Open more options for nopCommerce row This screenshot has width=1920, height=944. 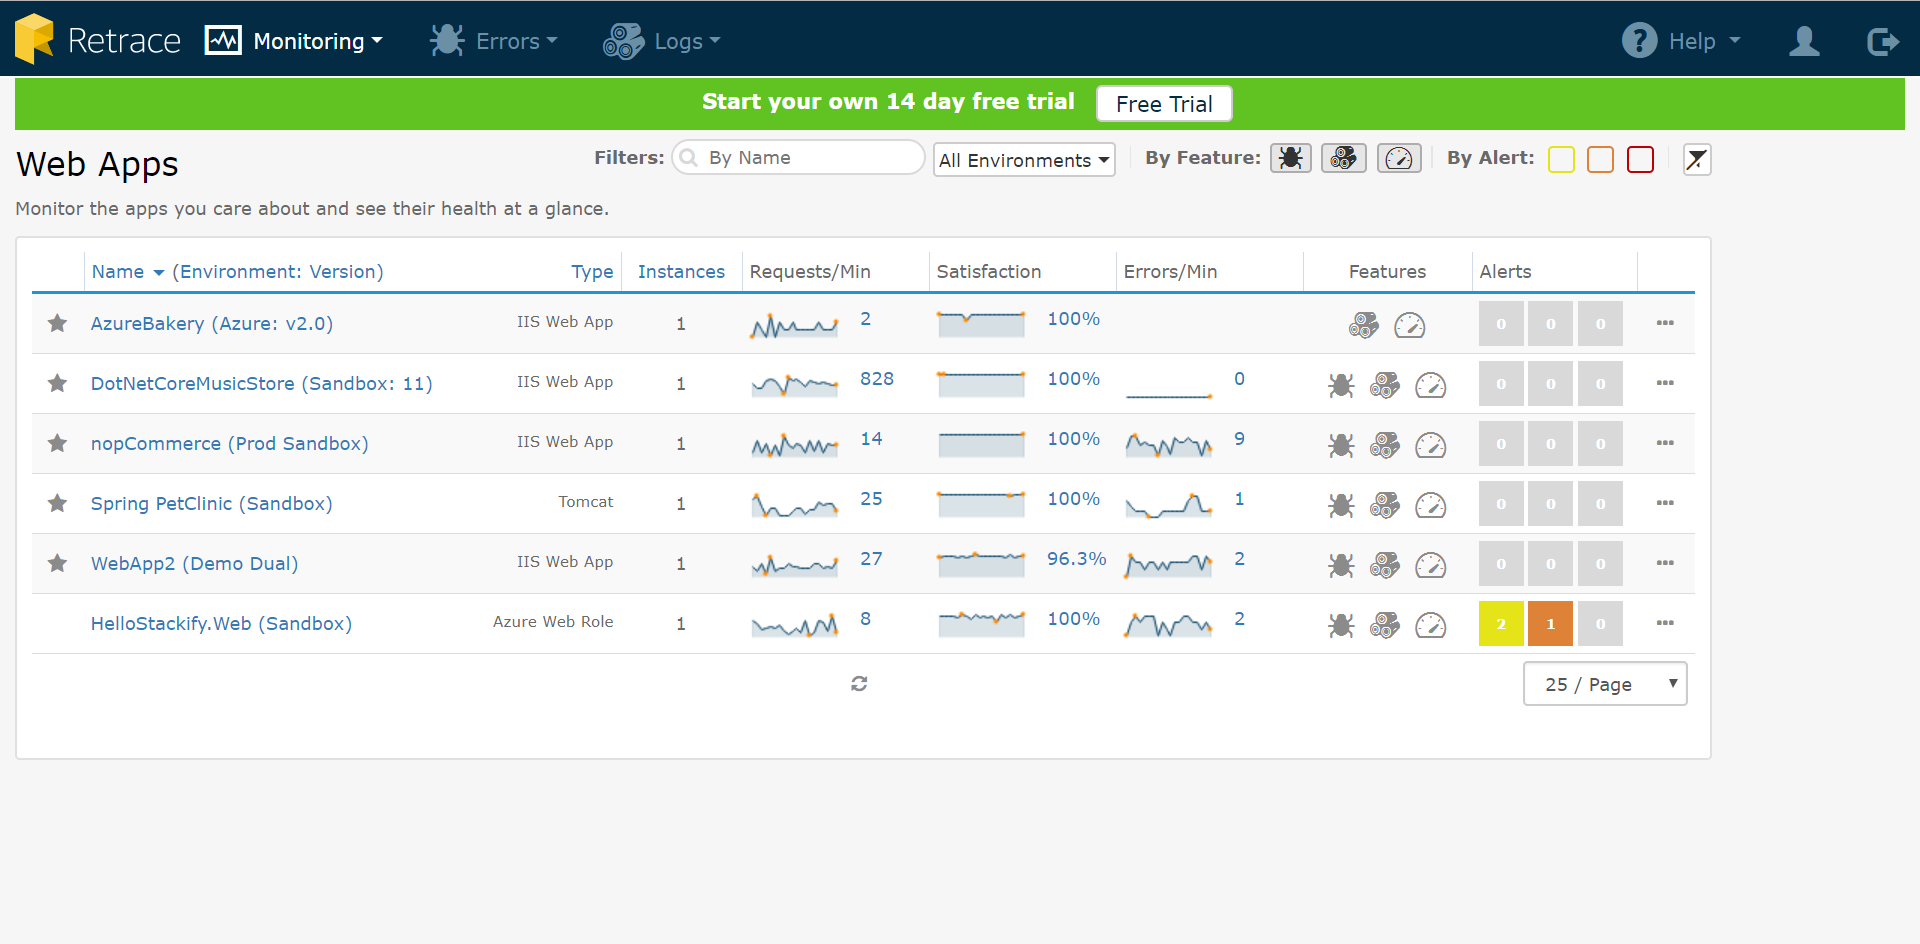1665,443
